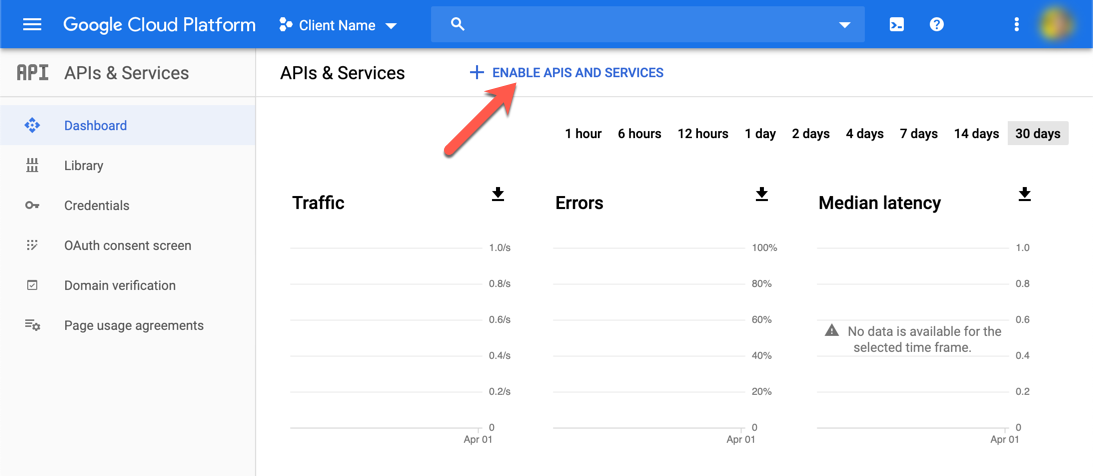
Task: Click the project selector hexagon dots icon
Action: tap(285, 25)
